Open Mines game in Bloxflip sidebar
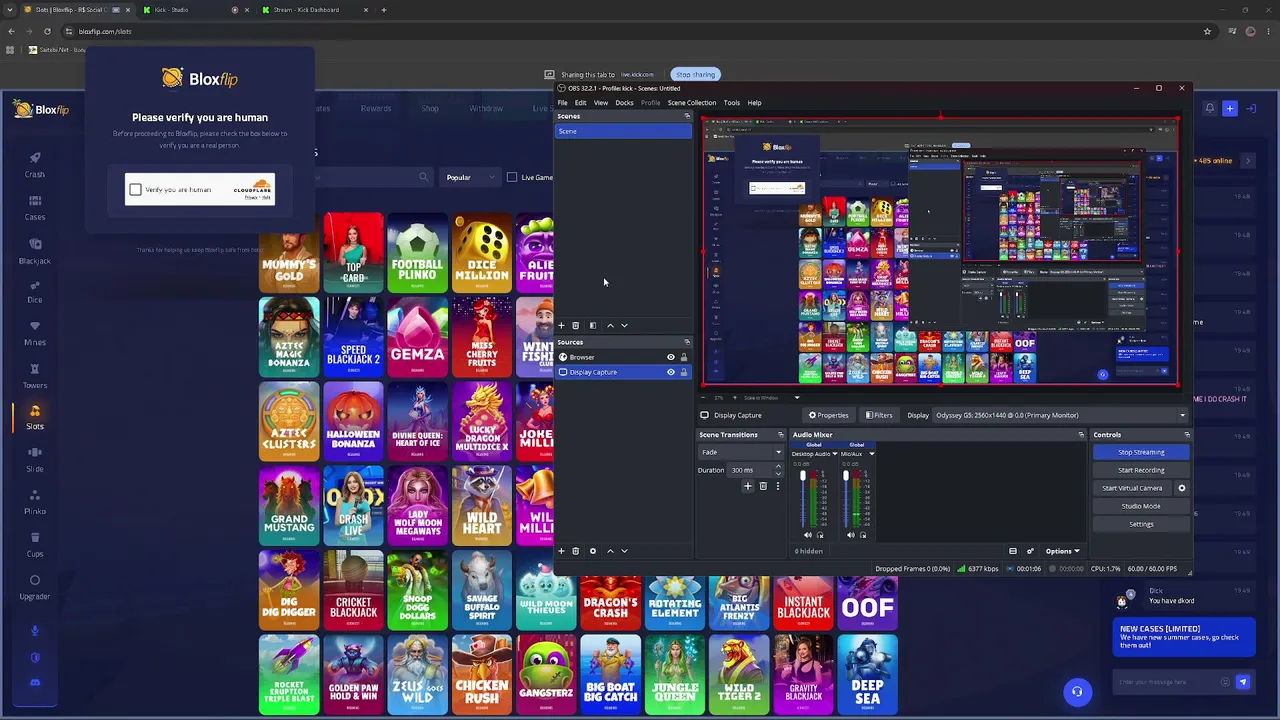 click(x=35, y=333)
